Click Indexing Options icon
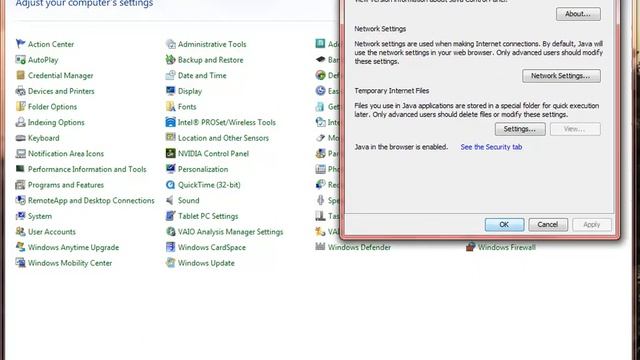This screenshot has width=640, height=360. (x=20, y=122)
